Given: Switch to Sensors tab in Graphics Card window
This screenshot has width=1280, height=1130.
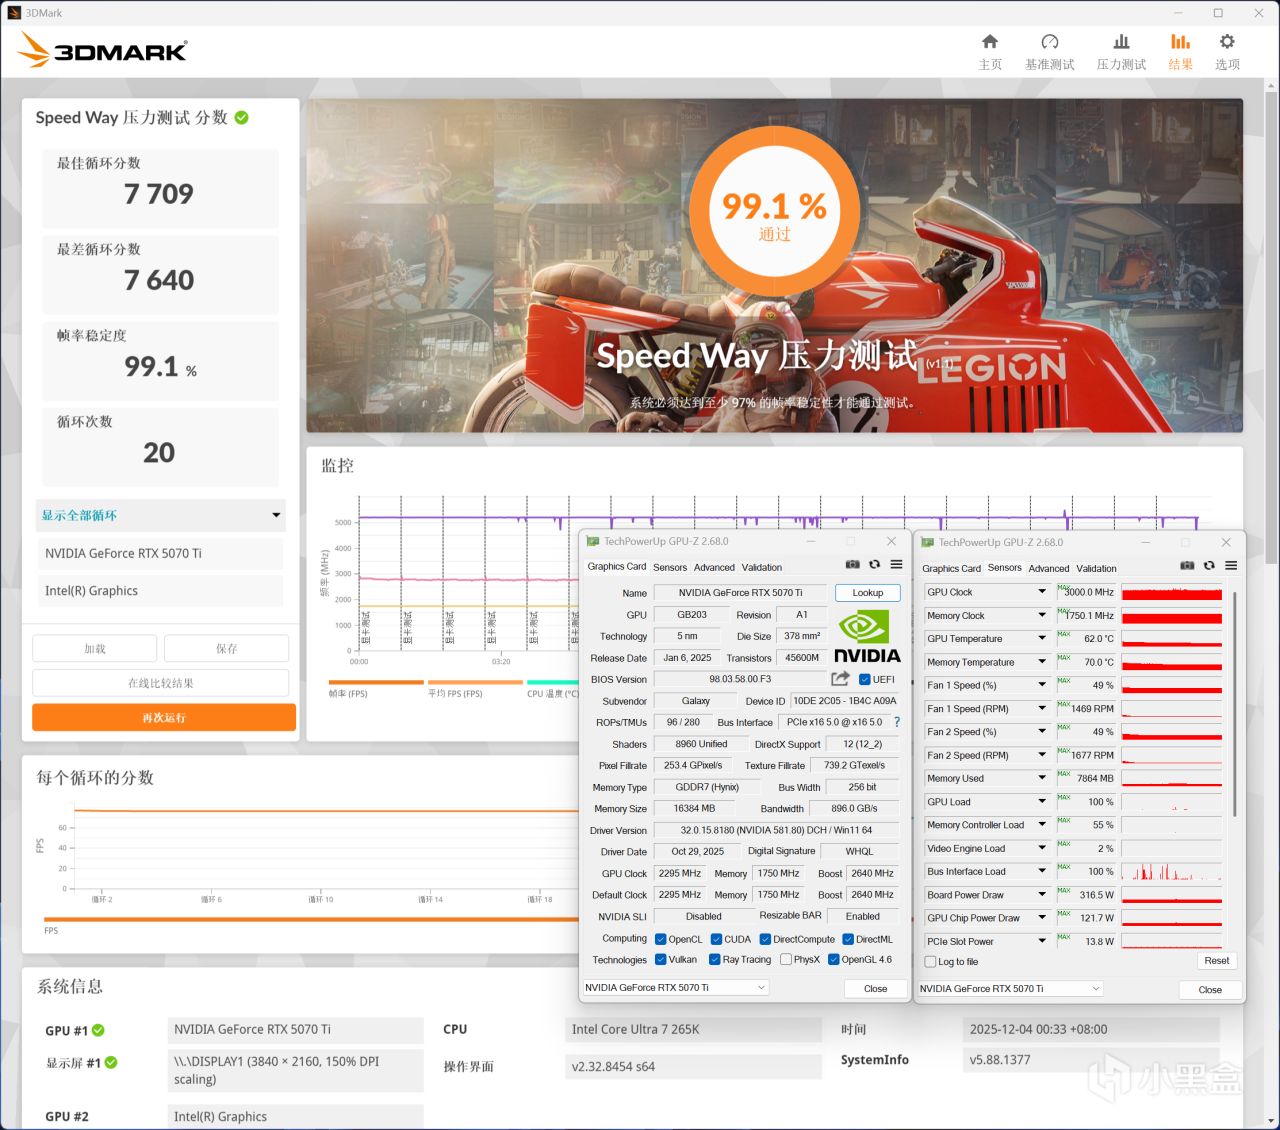Looking at the screenshot, I should click(670, 567).
